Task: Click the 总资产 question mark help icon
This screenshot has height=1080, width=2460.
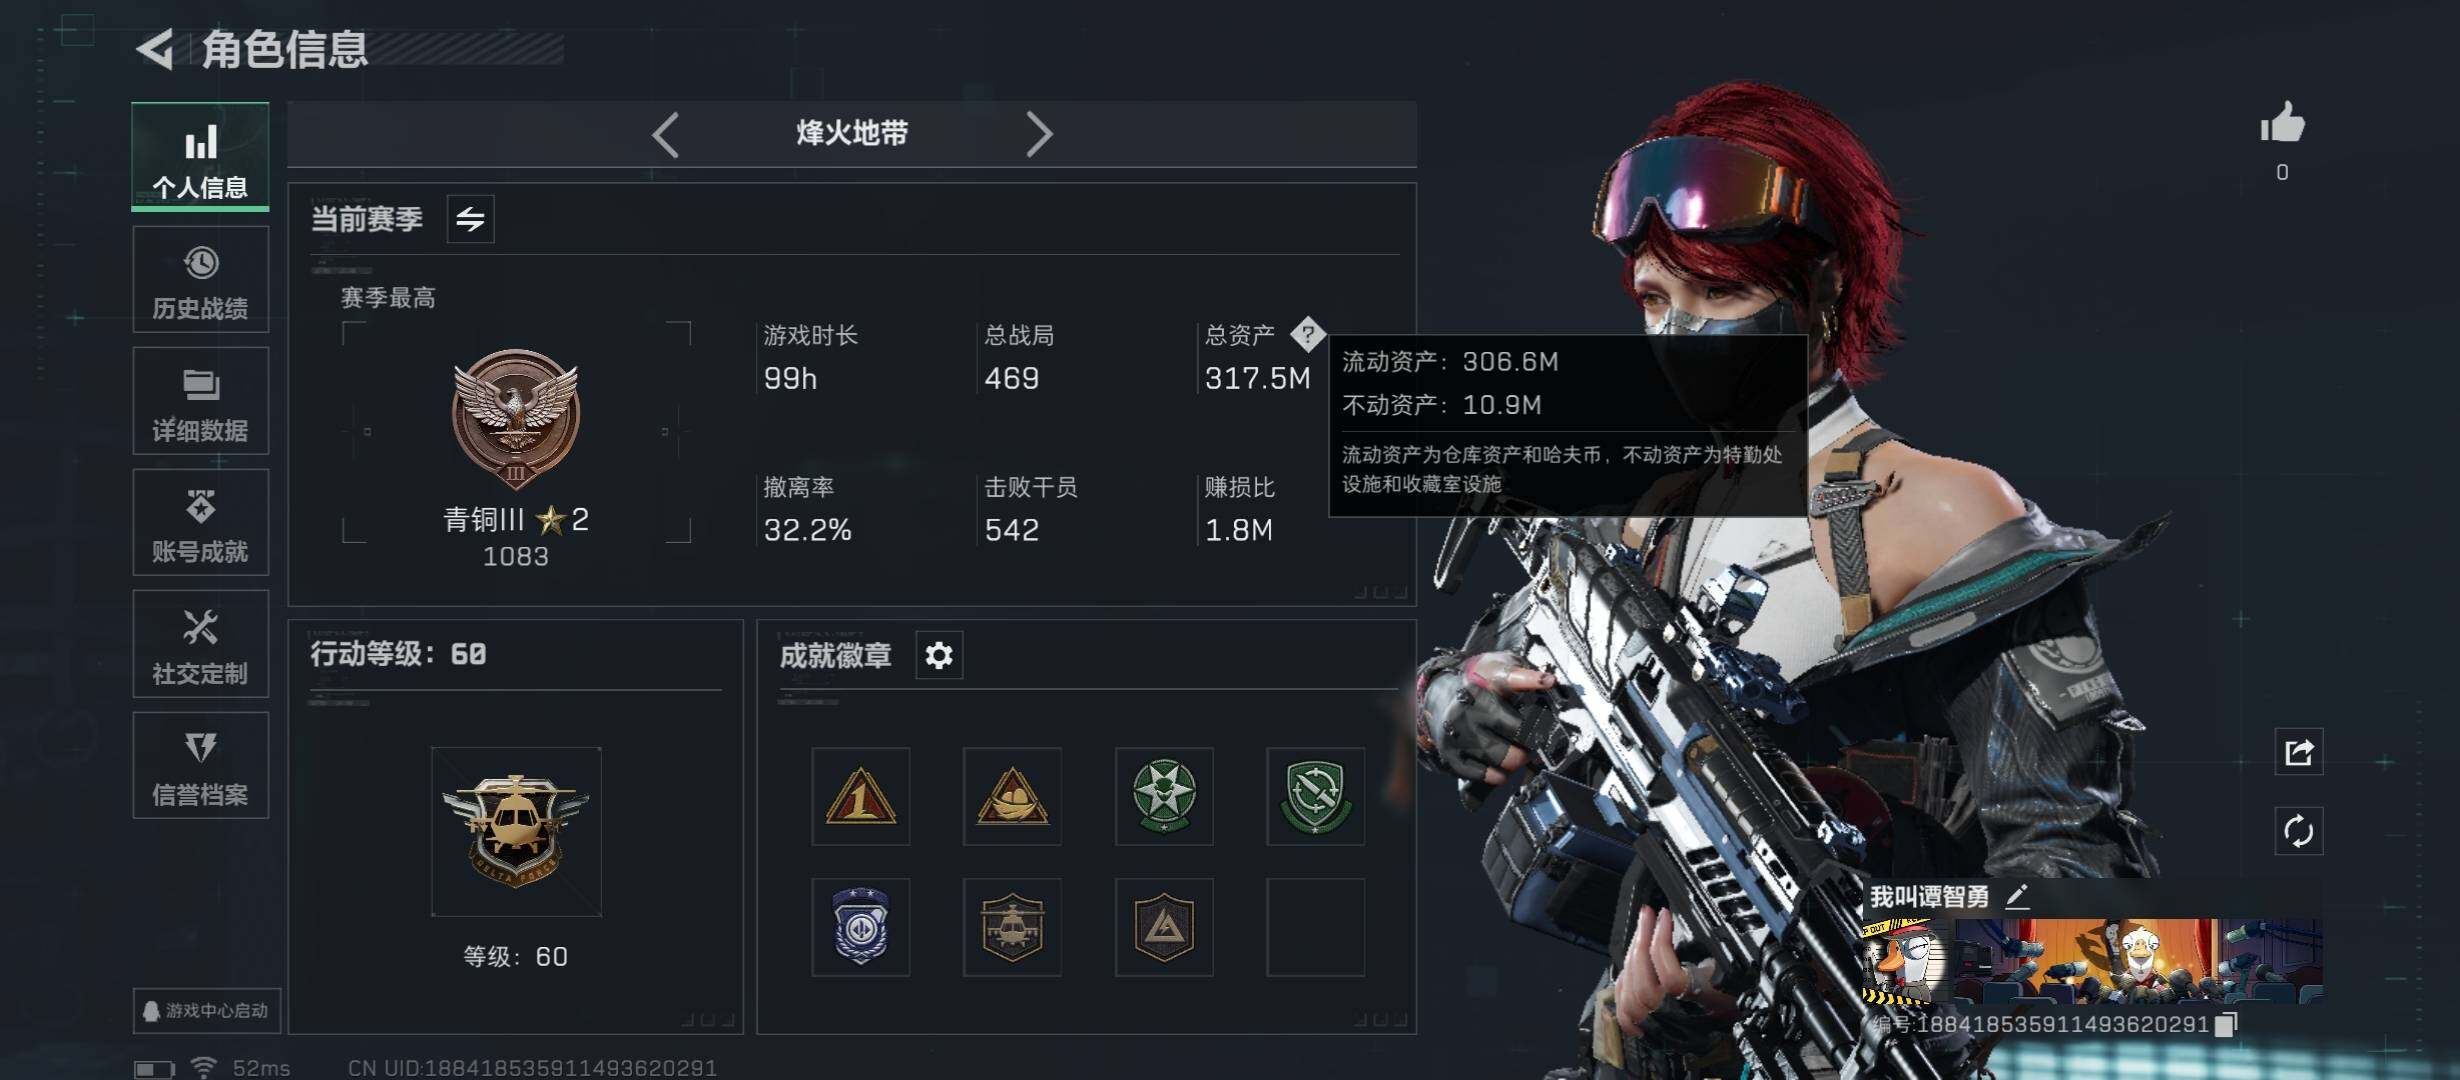Action: pyautogui.click(x=1307, y=334)
